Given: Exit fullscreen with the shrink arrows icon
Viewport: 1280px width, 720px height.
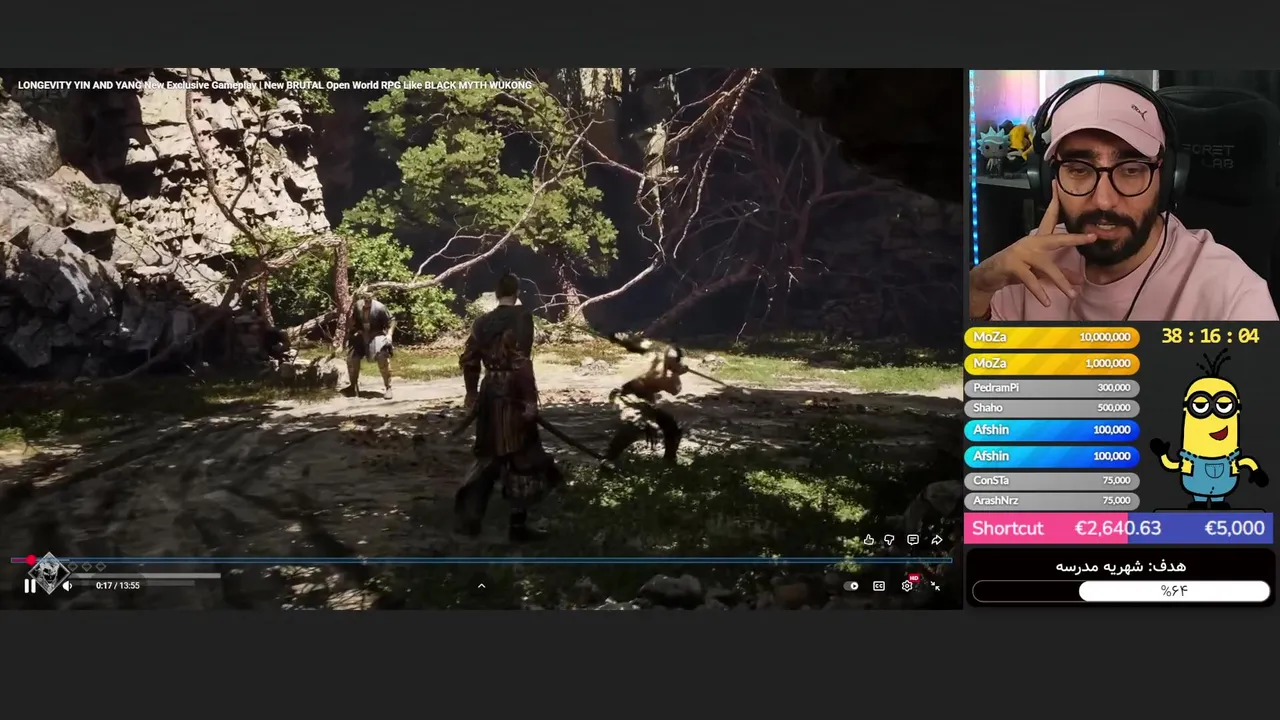Looking at the screenshot, I should click(935, 586).
